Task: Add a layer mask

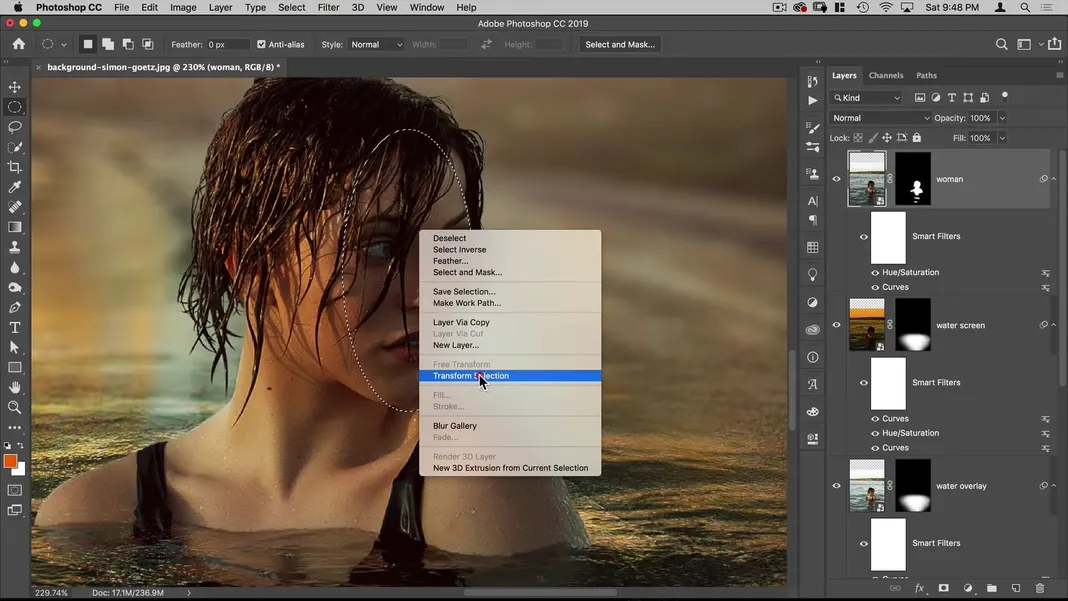Action: coord(943,588)
